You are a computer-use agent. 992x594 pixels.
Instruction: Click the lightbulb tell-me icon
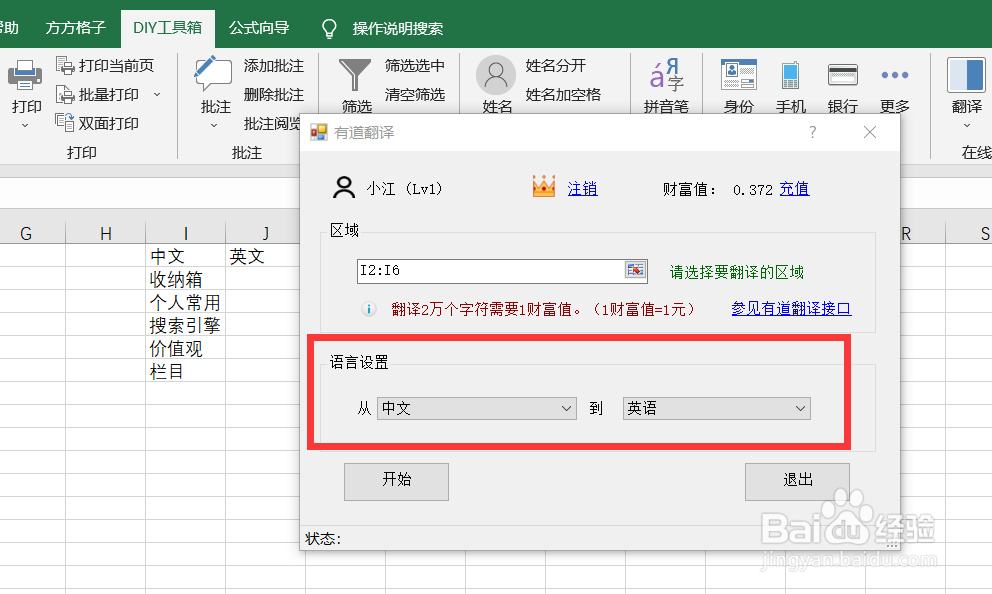point(329,28)
